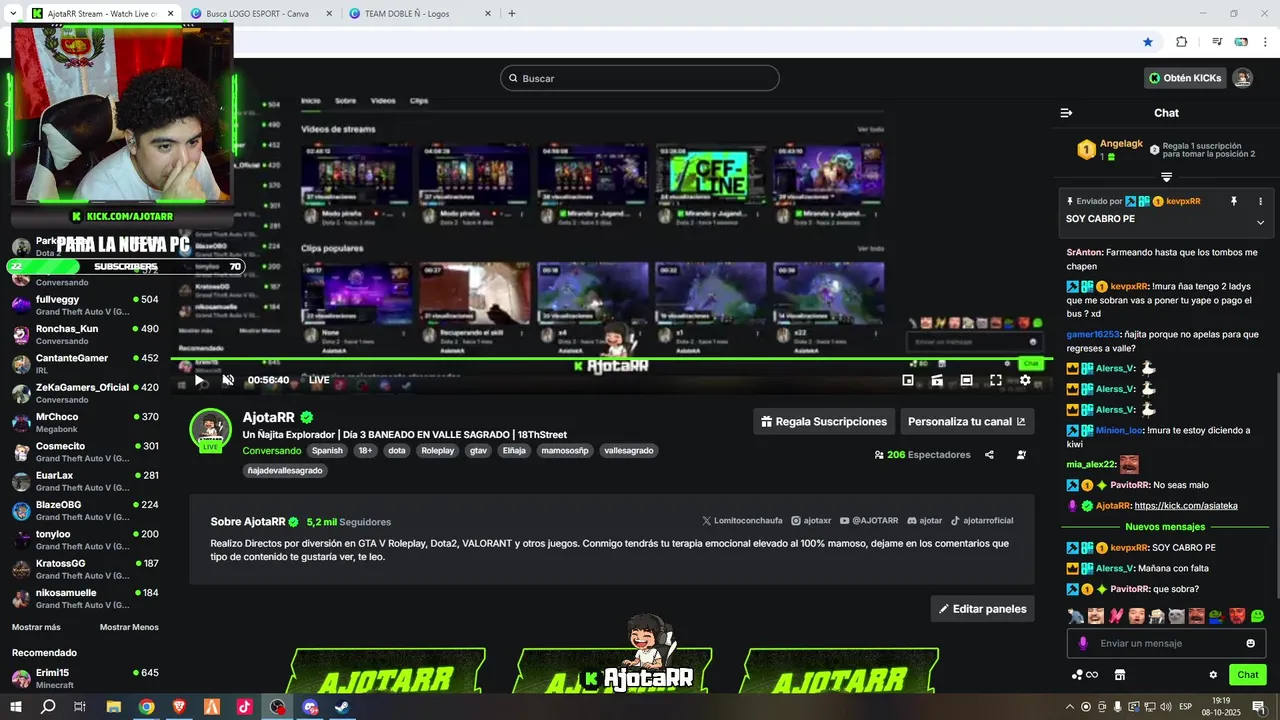Open the chat shop icon

(1120, 675)
